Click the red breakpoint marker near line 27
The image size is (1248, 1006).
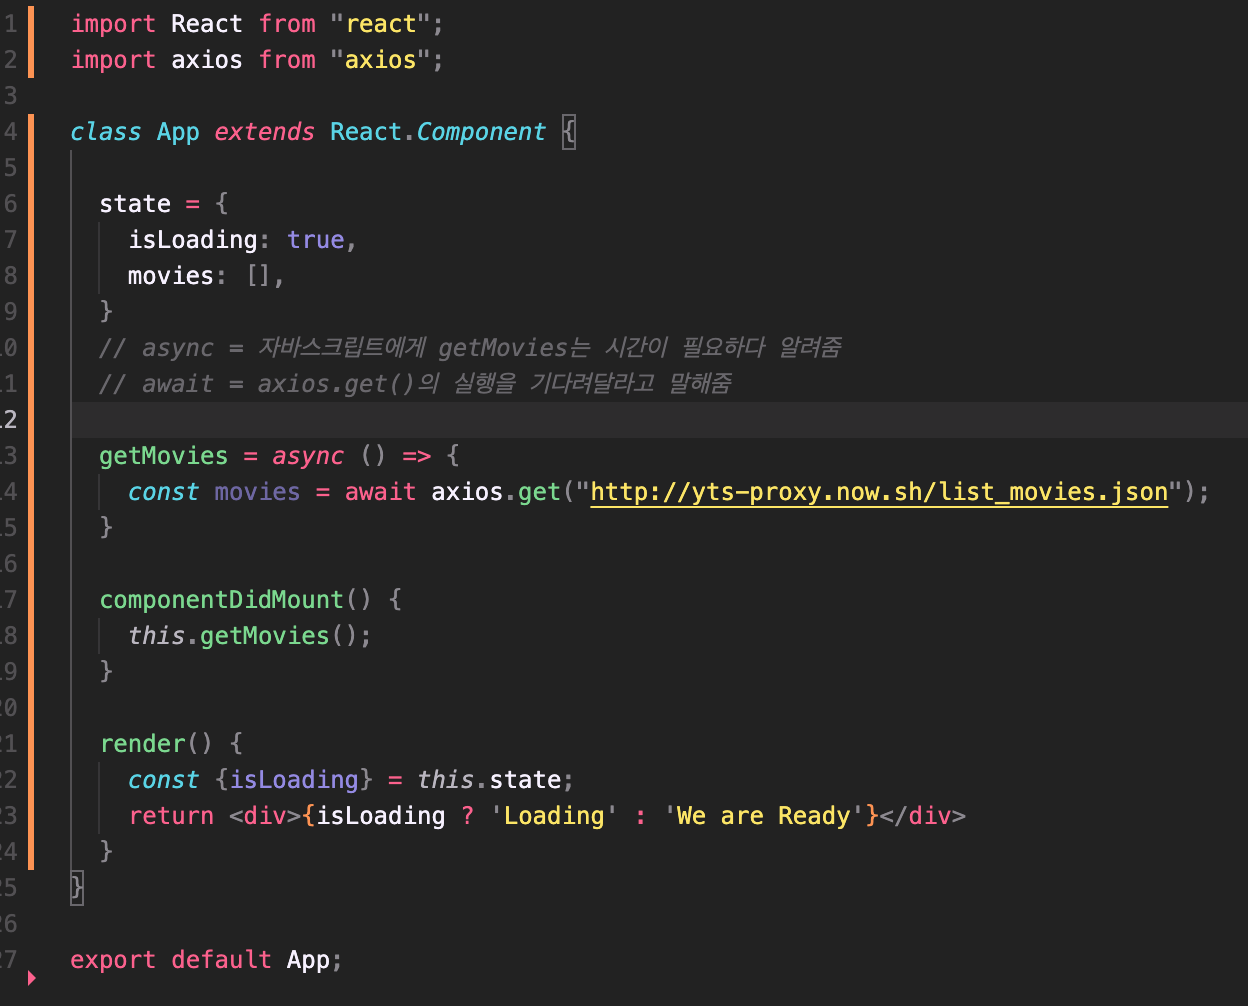(30, 979)
